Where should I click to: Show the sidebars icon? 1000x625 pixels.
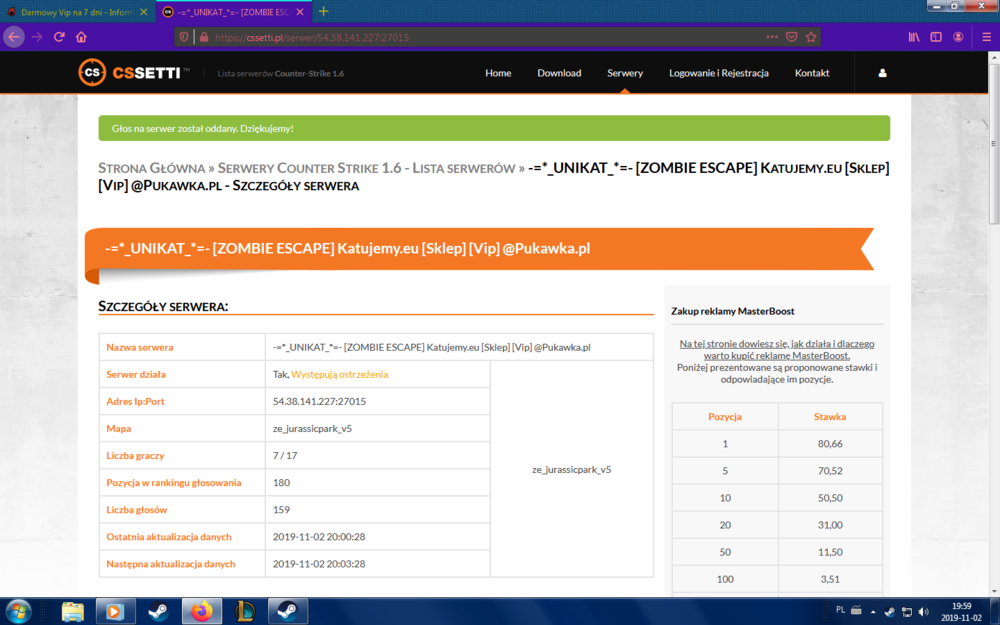pyautogui.click(x=936, y=37)
